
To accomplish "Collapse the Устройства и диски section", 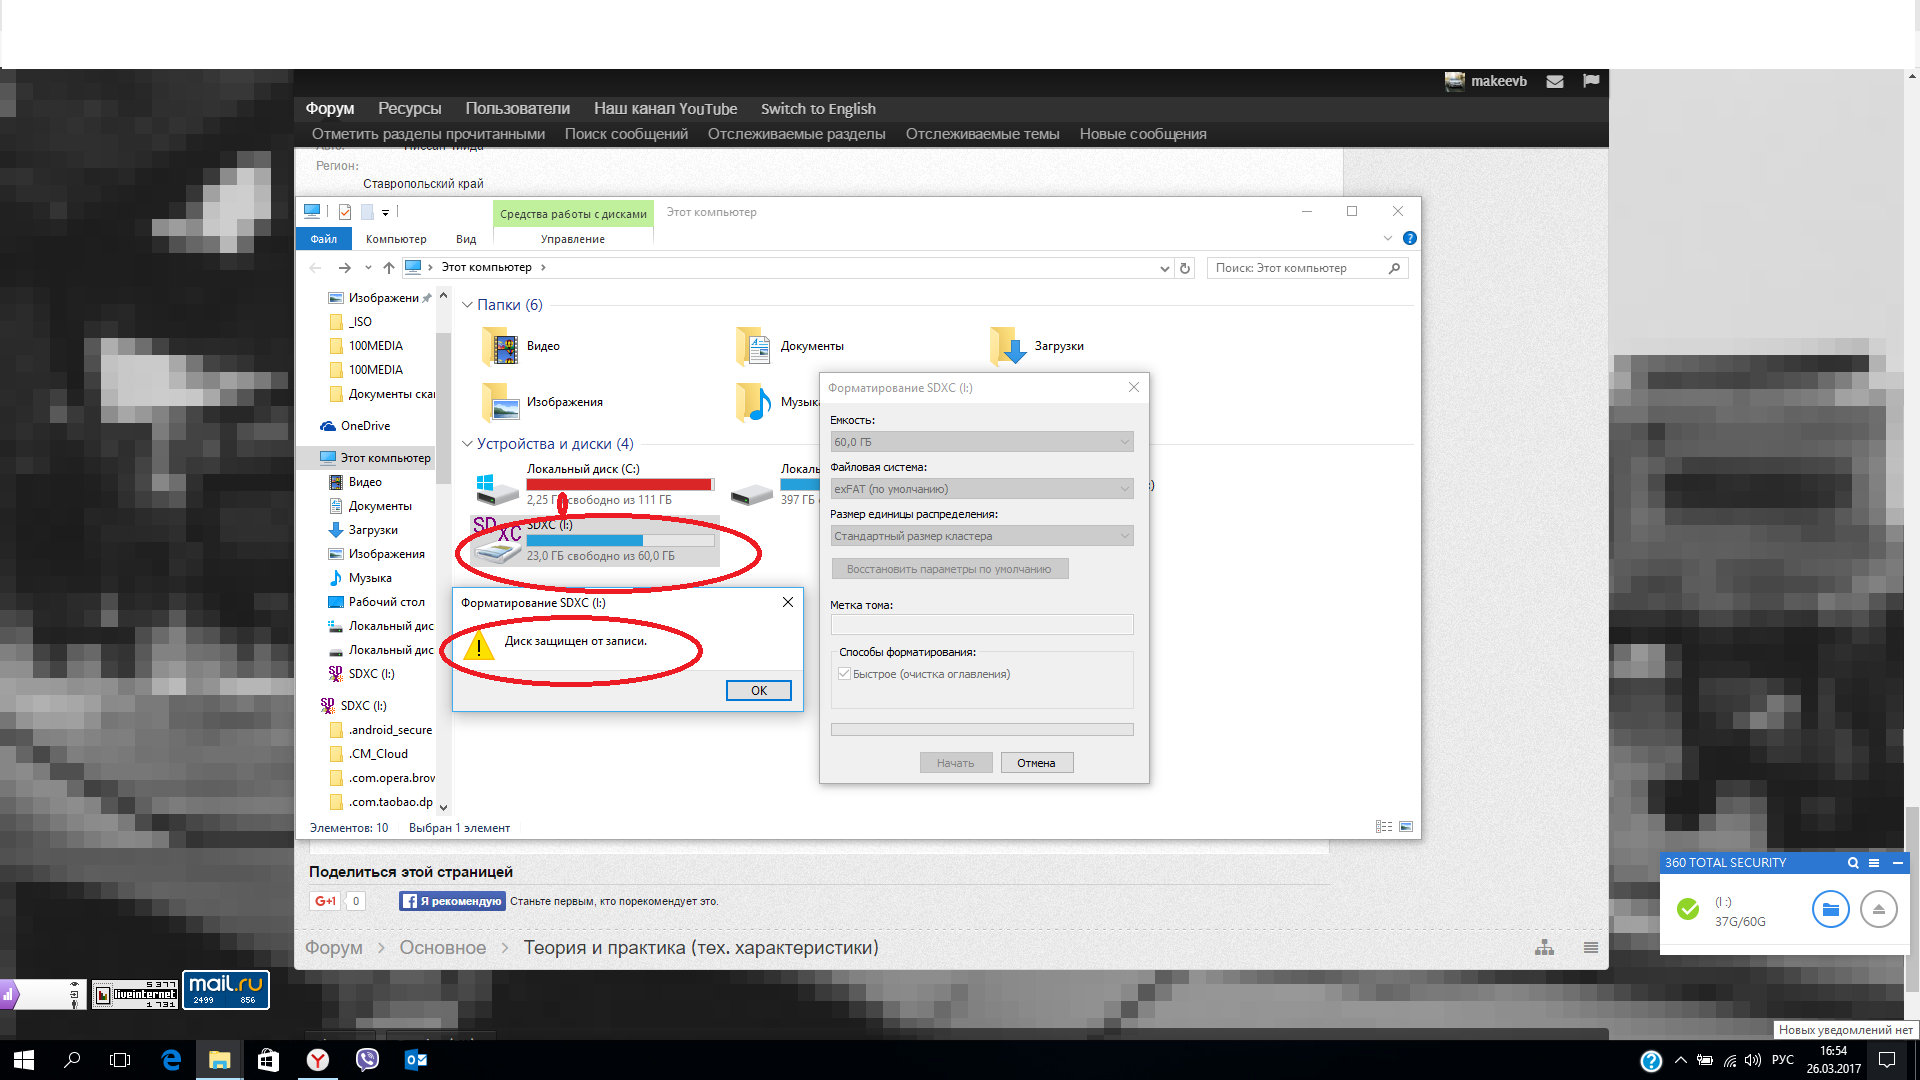I will (x=467, y=444).
